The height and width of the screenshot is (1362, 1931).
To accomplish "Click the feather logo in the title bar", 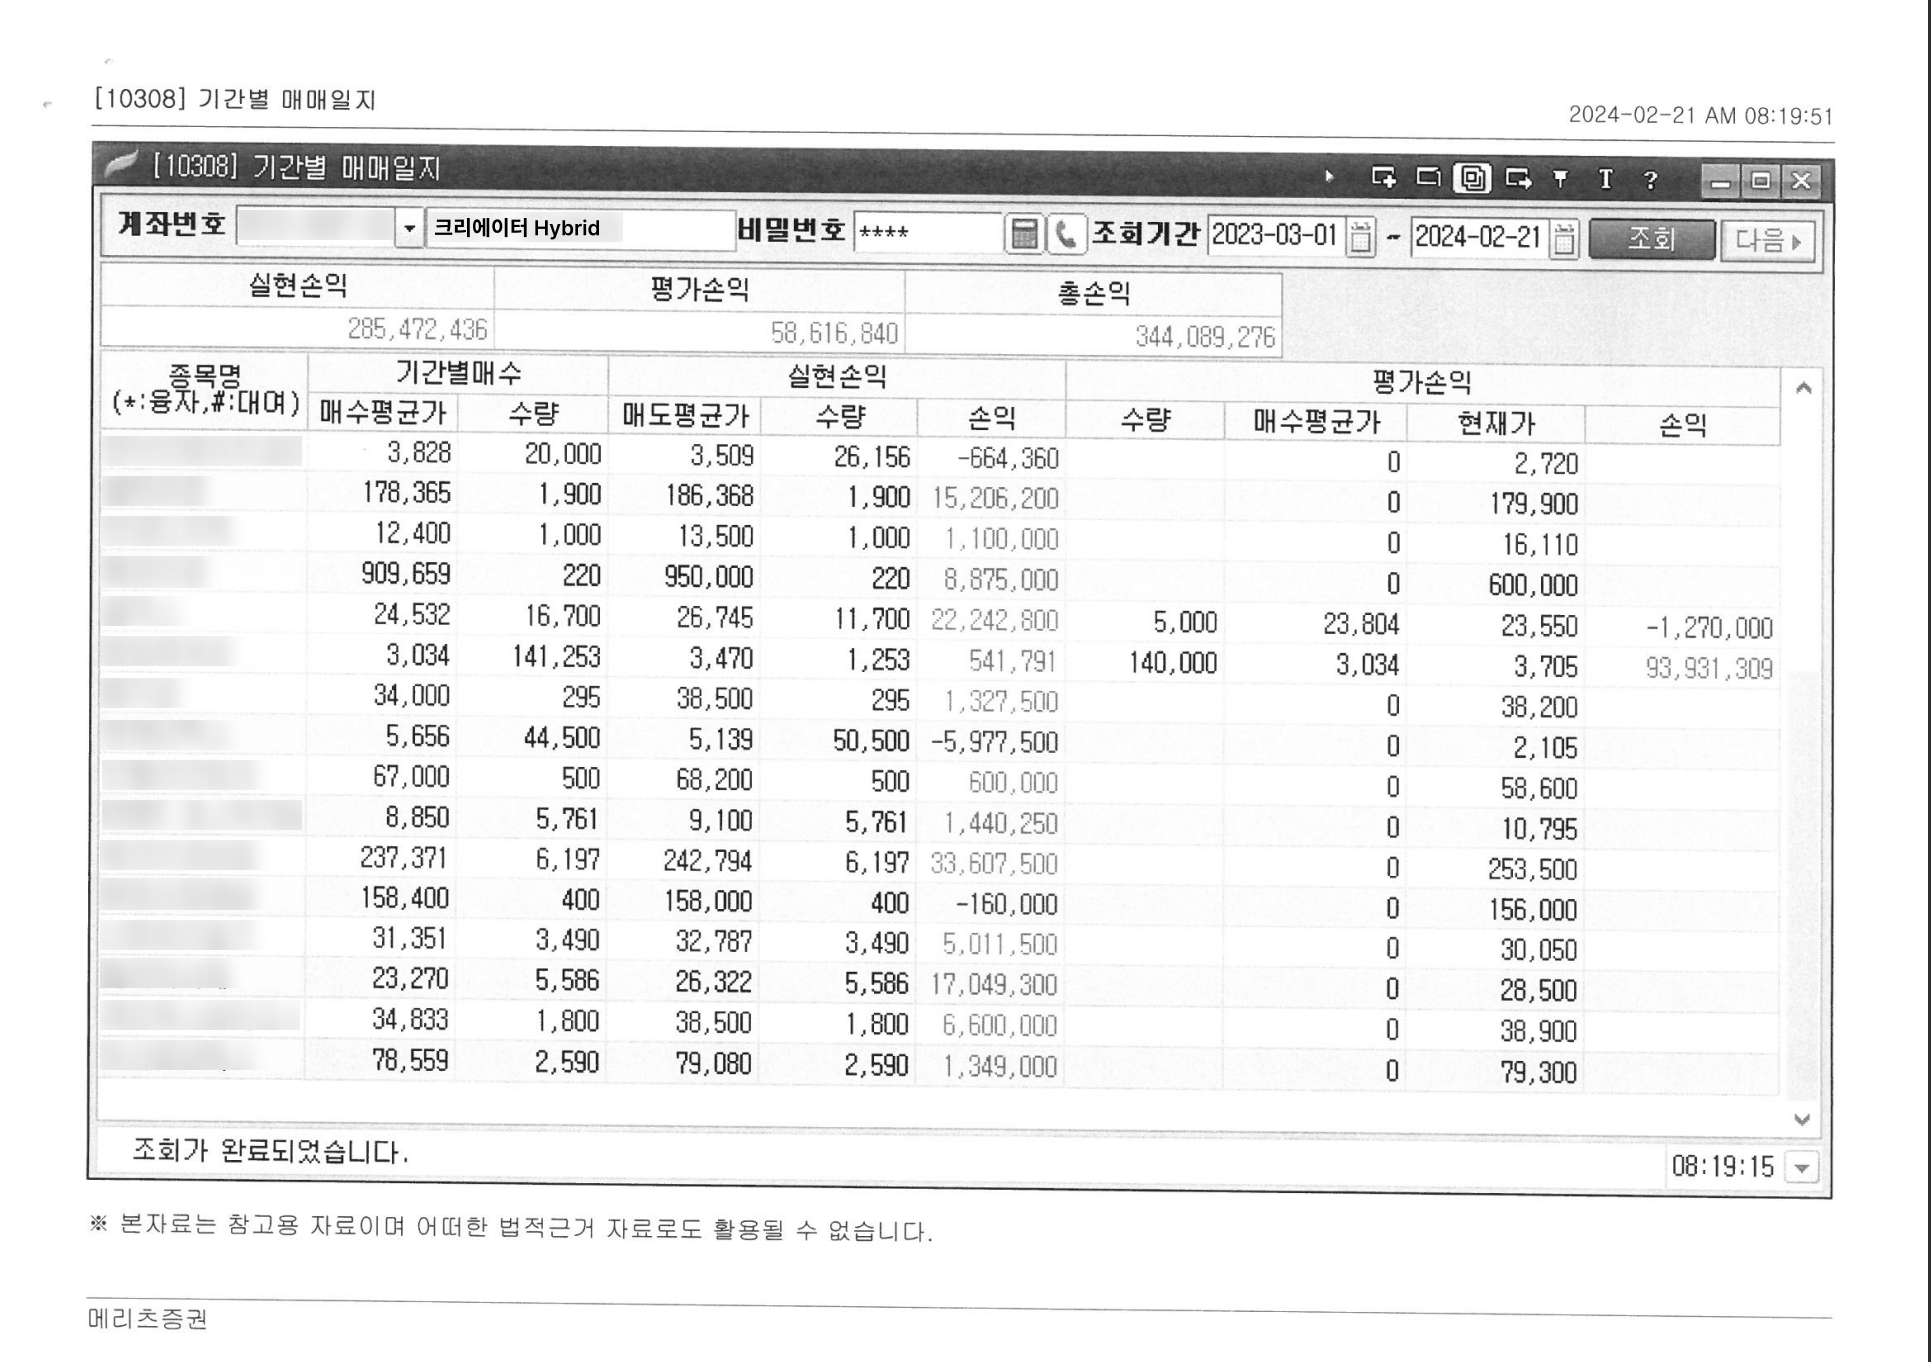I will pyautogui.click(x=121, y=163).
